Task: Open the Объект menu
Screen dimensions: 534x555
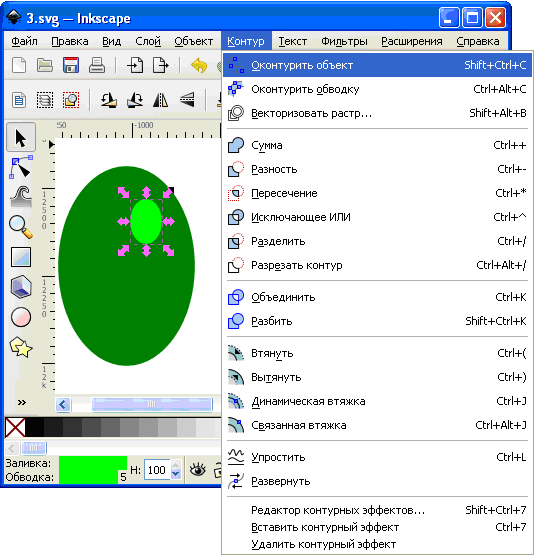Action: coord(194,41)
